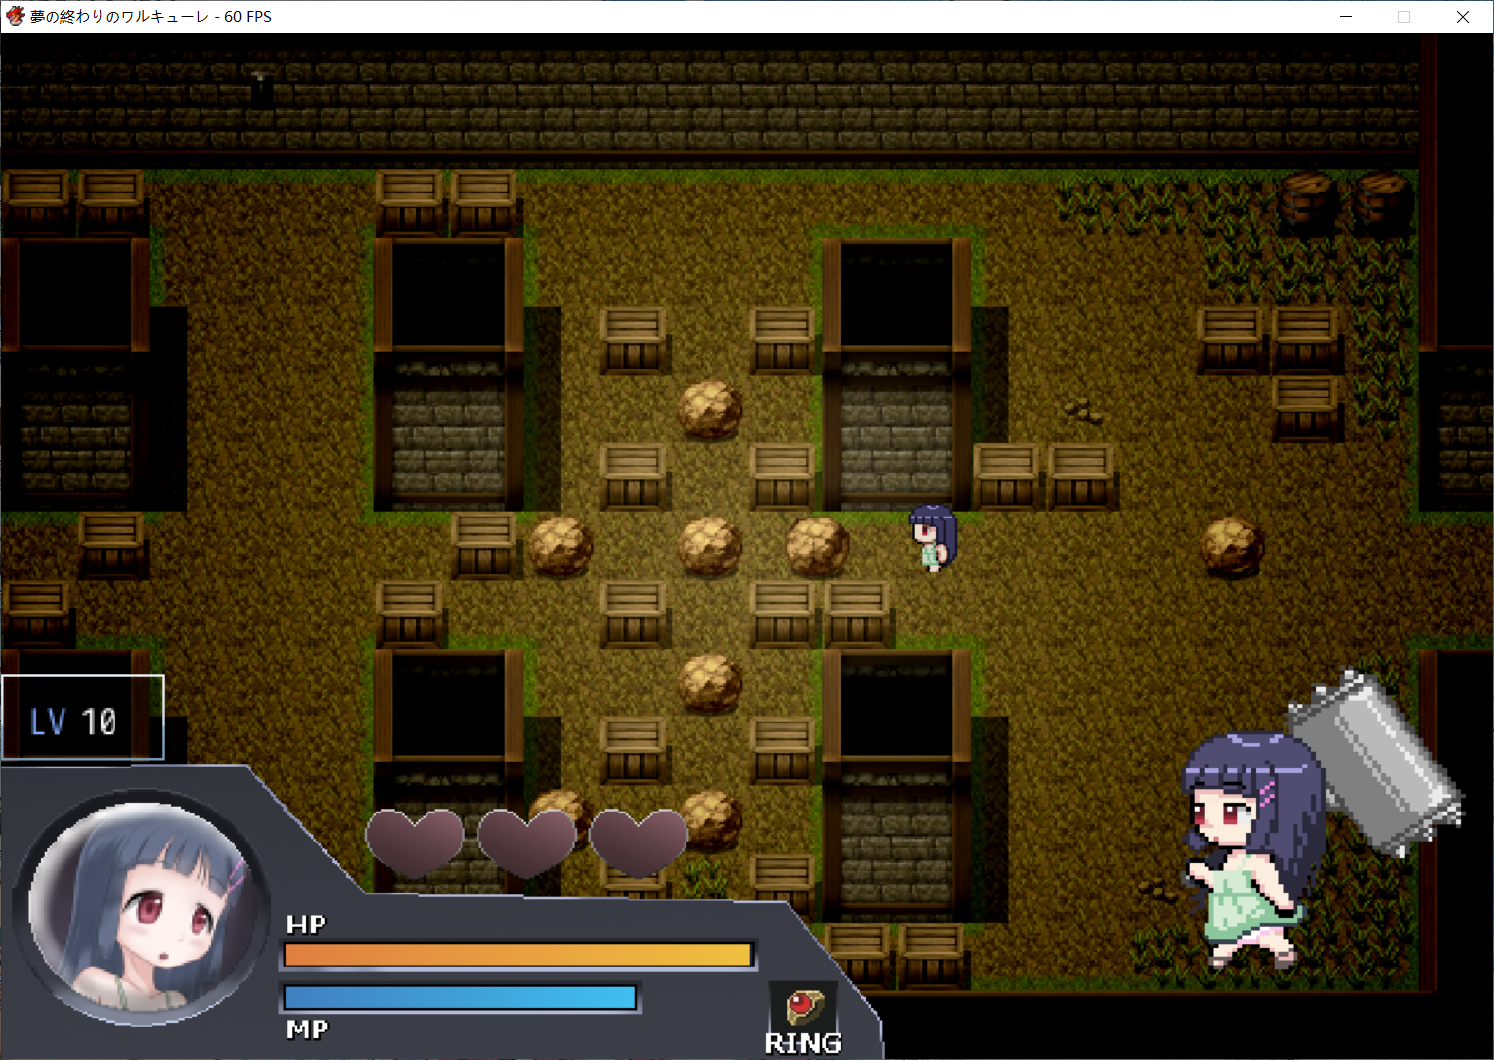Click the middle heart in HUD
The height and width of the screenshot is (1060, 1494).
pos(527,842)
